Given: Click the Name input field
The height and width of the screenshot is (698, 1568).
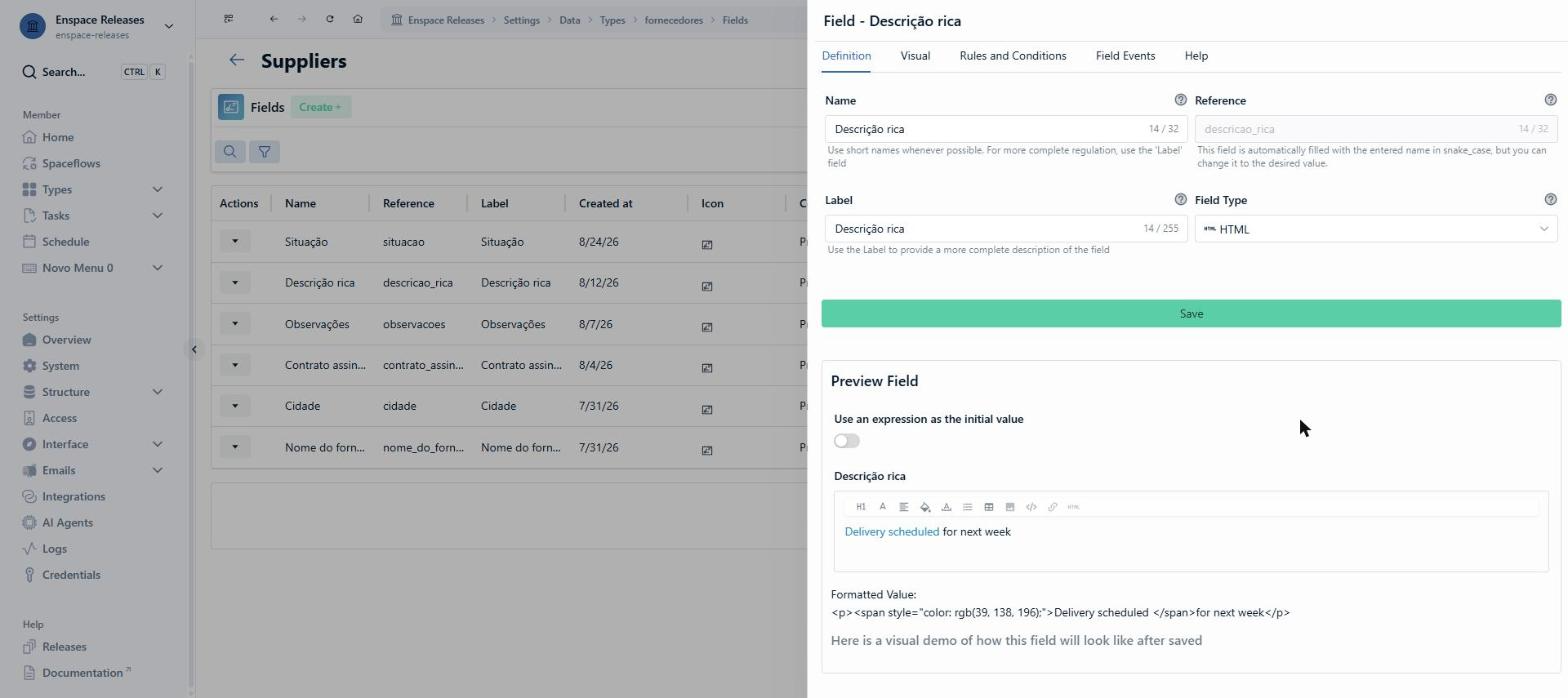Looking at the screenshot, I should (x=1006, y=129).
